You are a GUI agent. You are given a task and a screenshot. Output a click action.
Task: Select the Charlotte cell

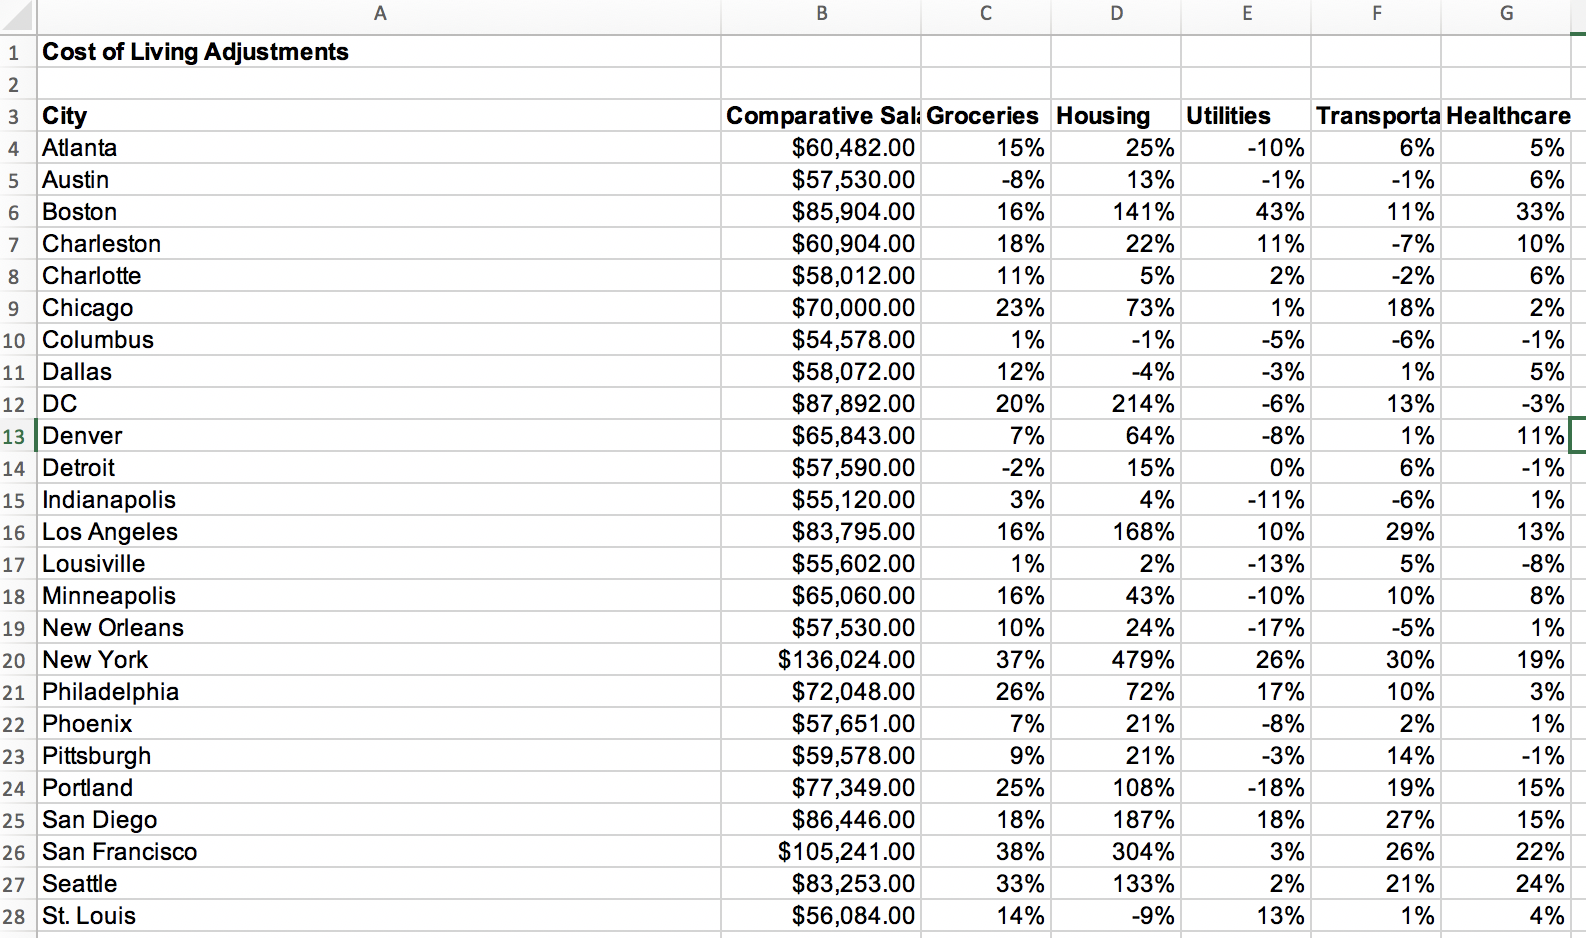tap(379, 276)
